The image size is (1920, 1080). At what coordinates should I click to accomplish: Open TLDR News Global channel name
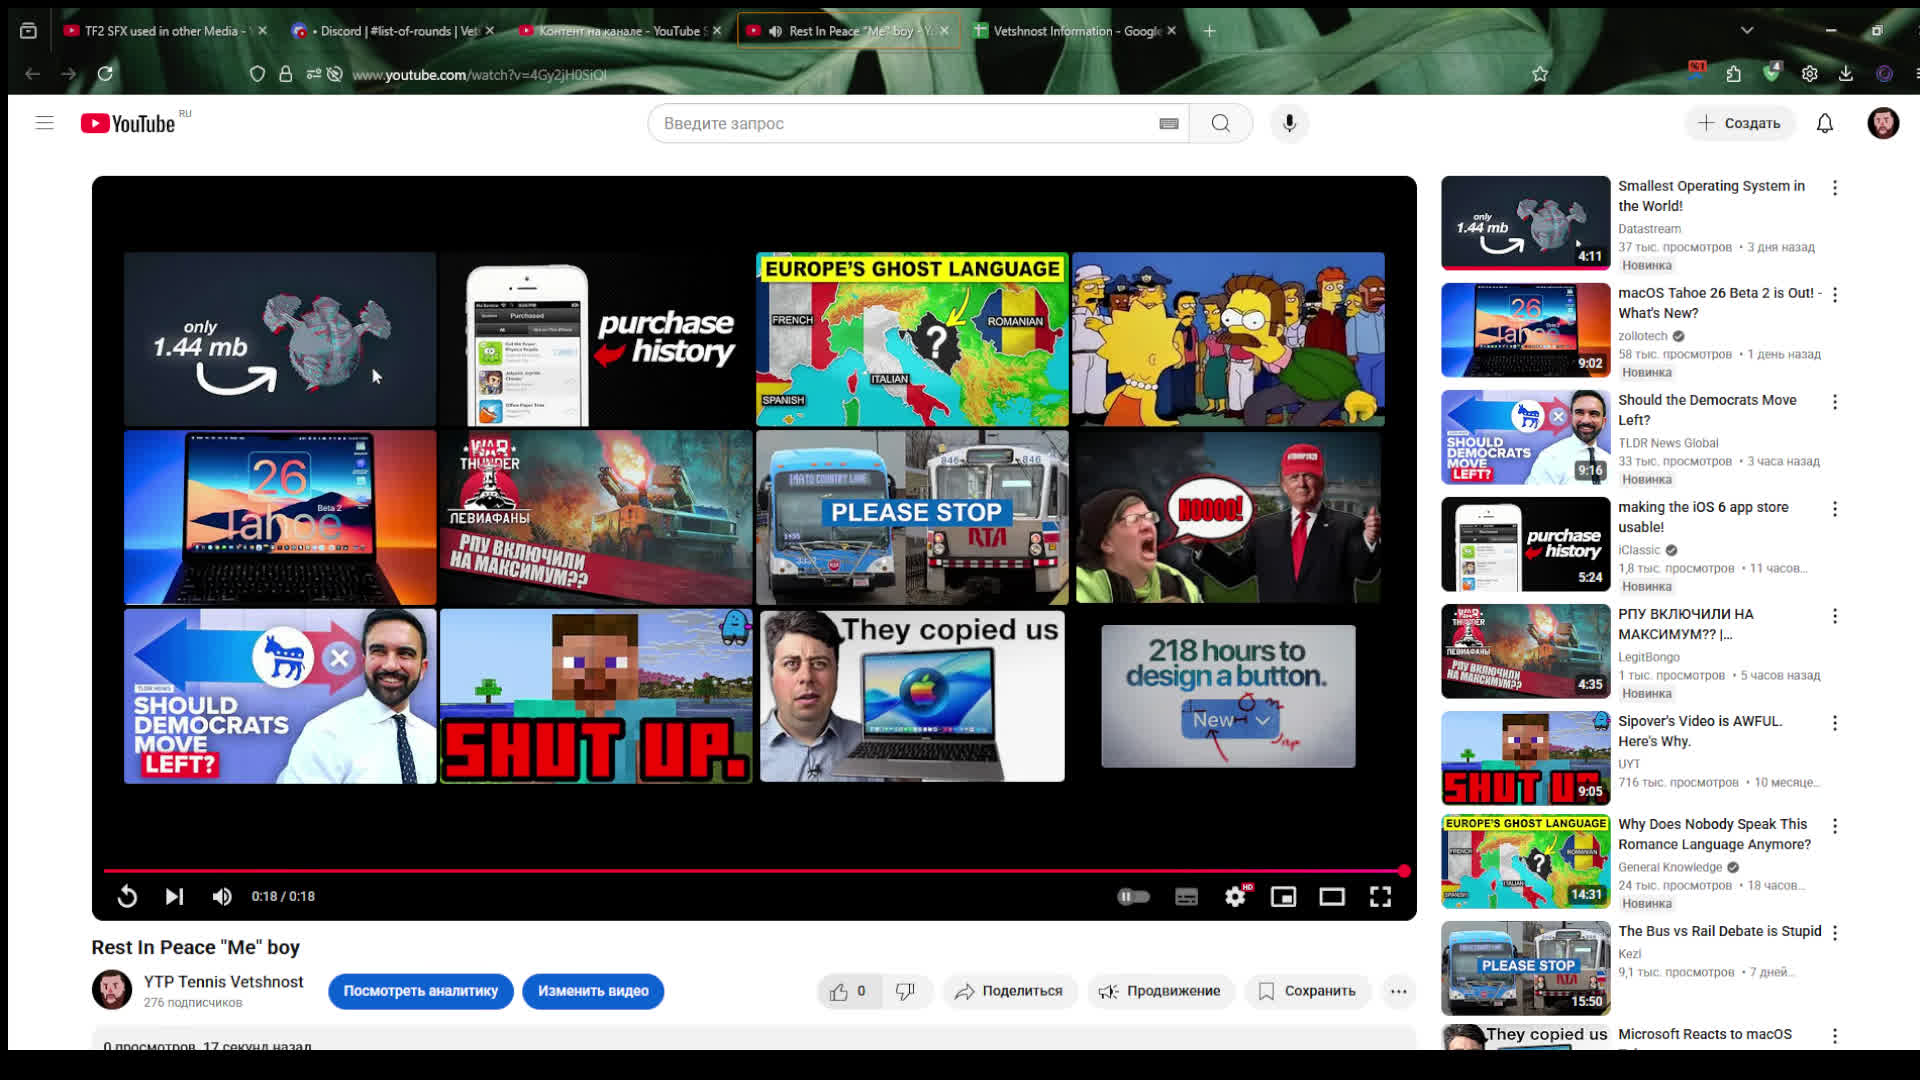point(1668,443)
